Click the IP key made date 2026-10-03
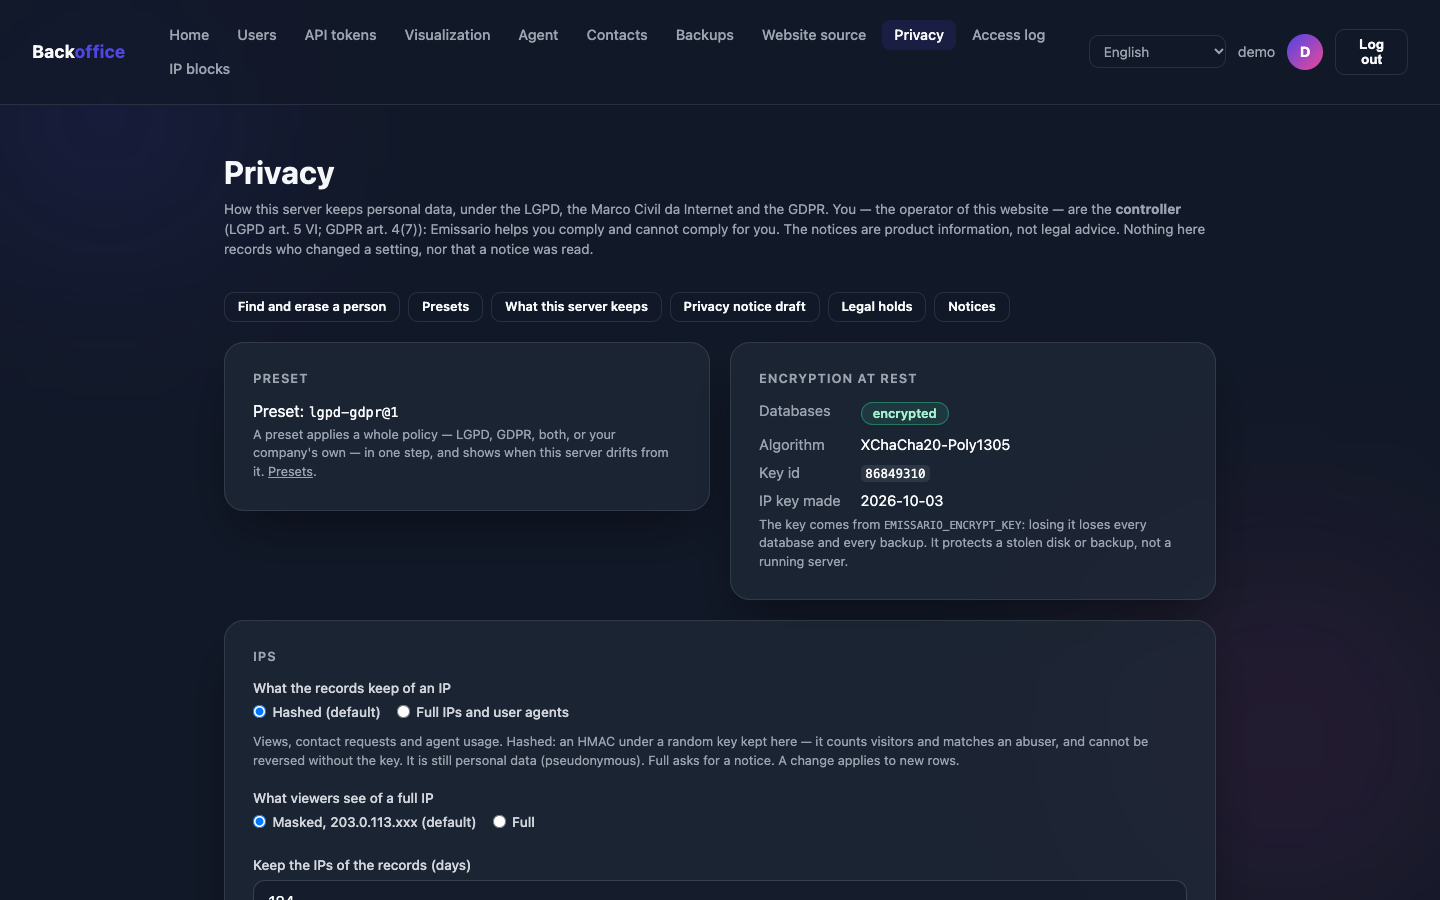1440x900 pixels. (x=902, y=501)
